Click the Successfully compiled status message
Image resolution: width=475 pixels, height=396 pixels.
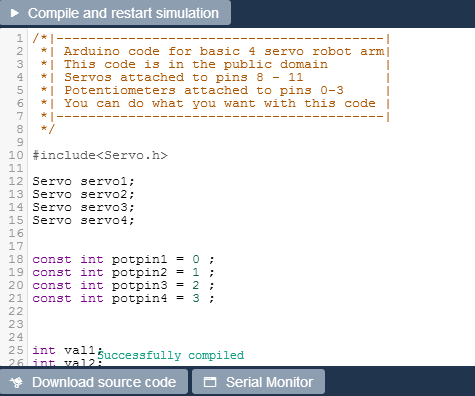(171, 355)
